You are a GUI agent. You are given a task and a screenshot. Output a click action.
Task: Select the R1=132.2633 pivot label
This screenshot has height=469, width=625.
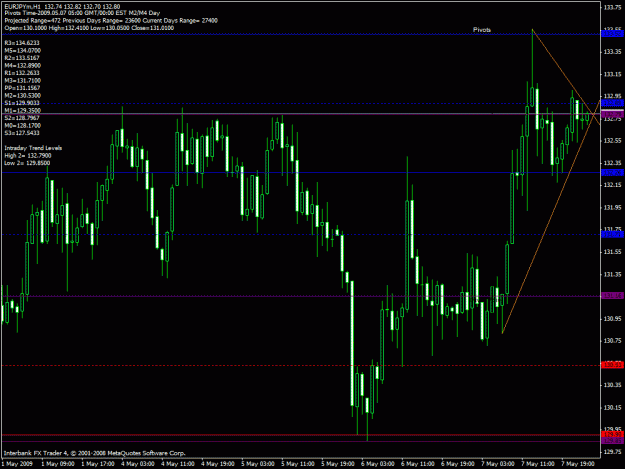tap(22, 73)
